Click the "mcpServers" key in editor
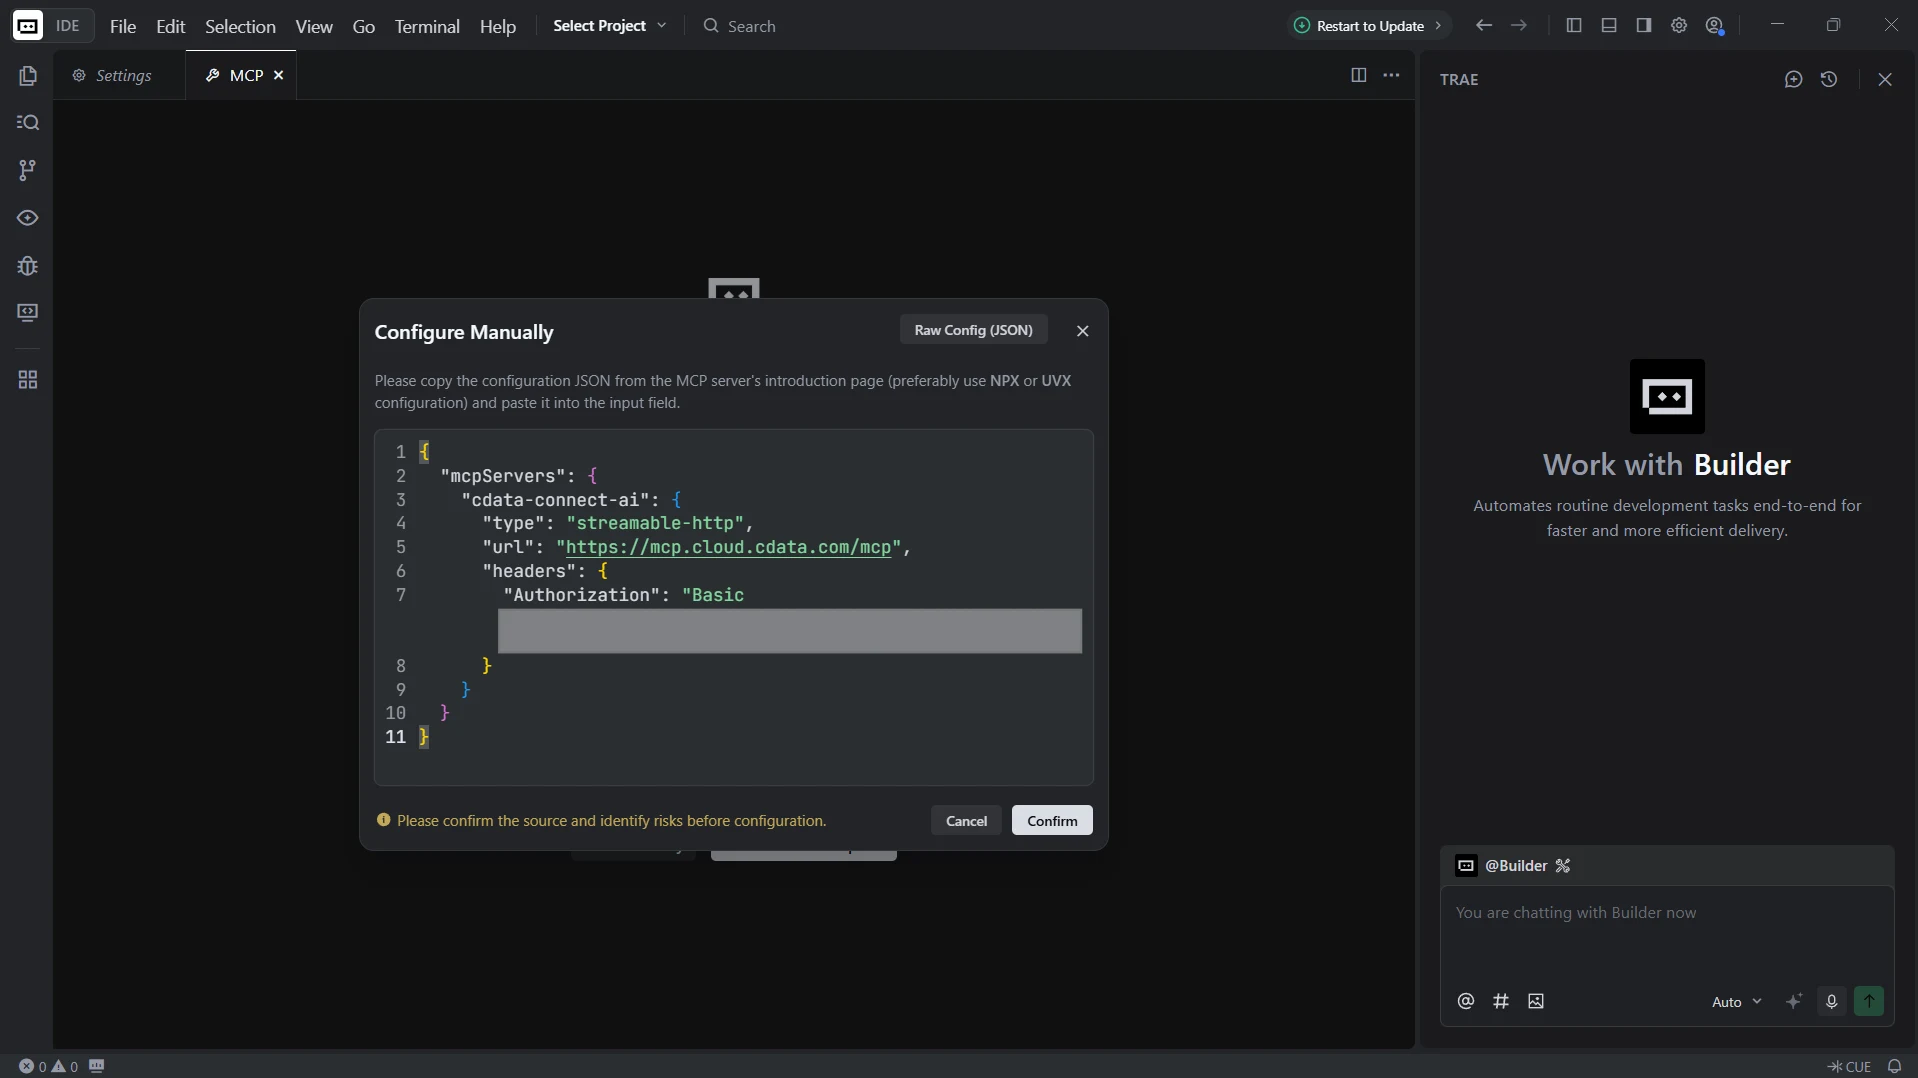The image size is (1918, 1078). 503,477
